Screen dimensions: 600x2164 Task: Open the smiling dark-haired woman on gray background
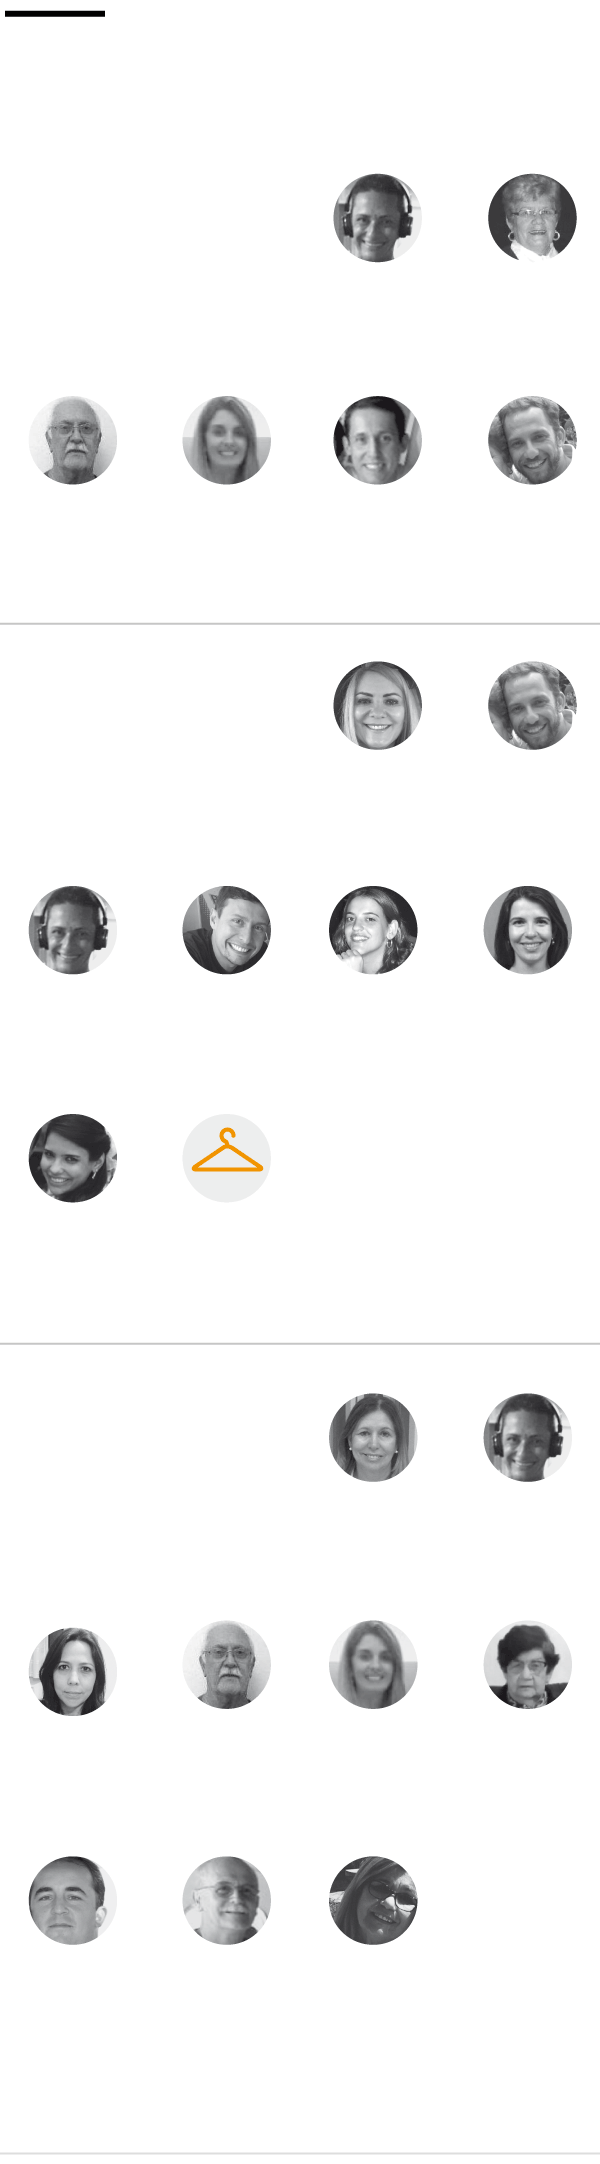(x=528, y=930)
